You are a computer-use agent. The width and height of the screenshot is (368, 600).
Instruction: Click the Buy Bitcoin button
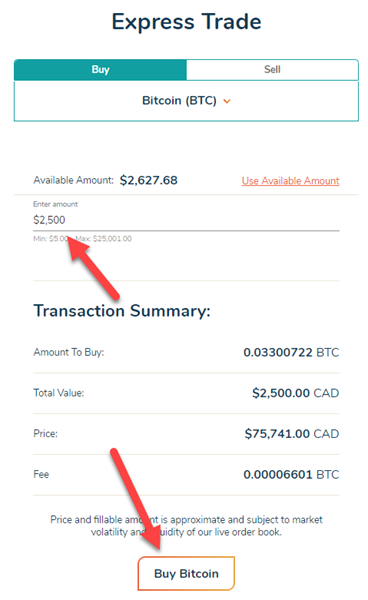(186, 573)
